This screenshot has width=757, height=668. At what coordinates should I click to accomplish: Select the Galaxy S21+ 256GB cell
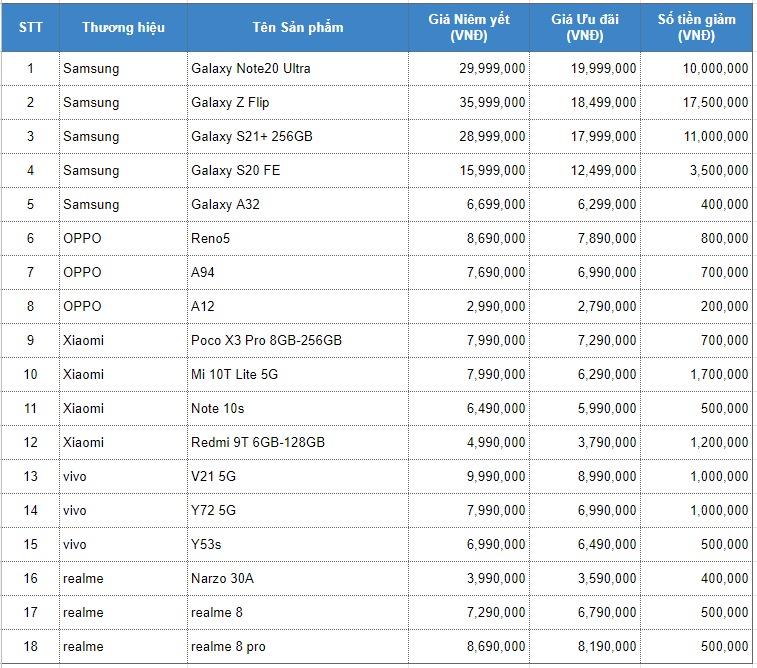coord(298,137)
